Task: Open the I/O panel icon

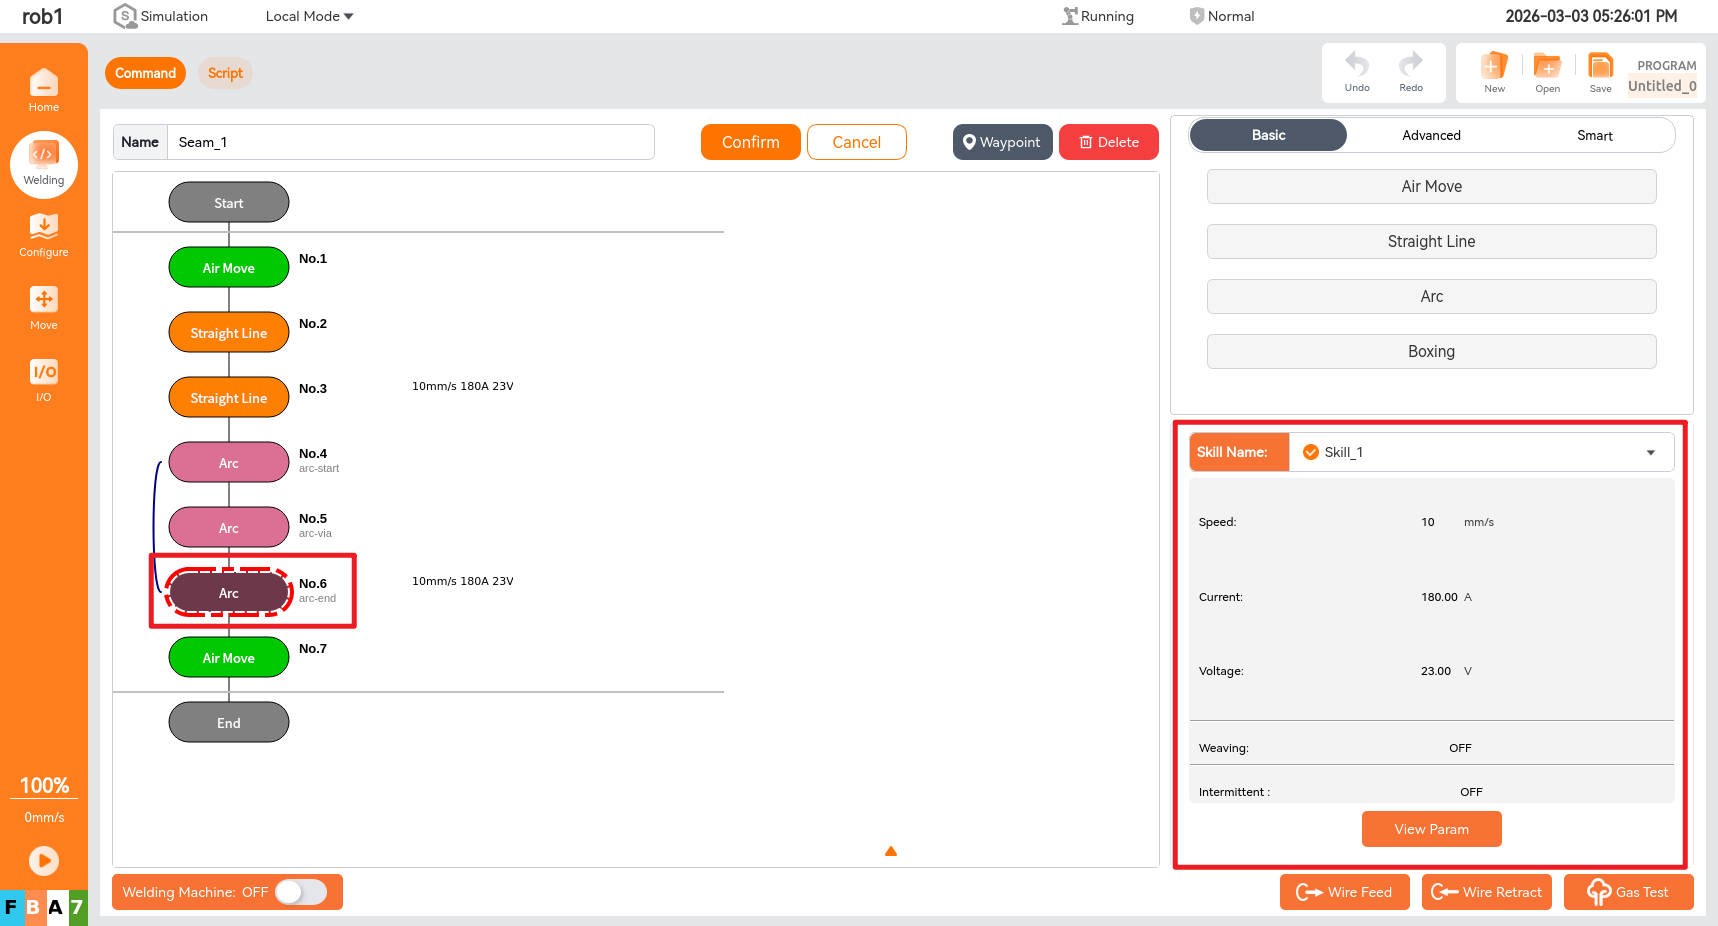Action: click(43, 380)
